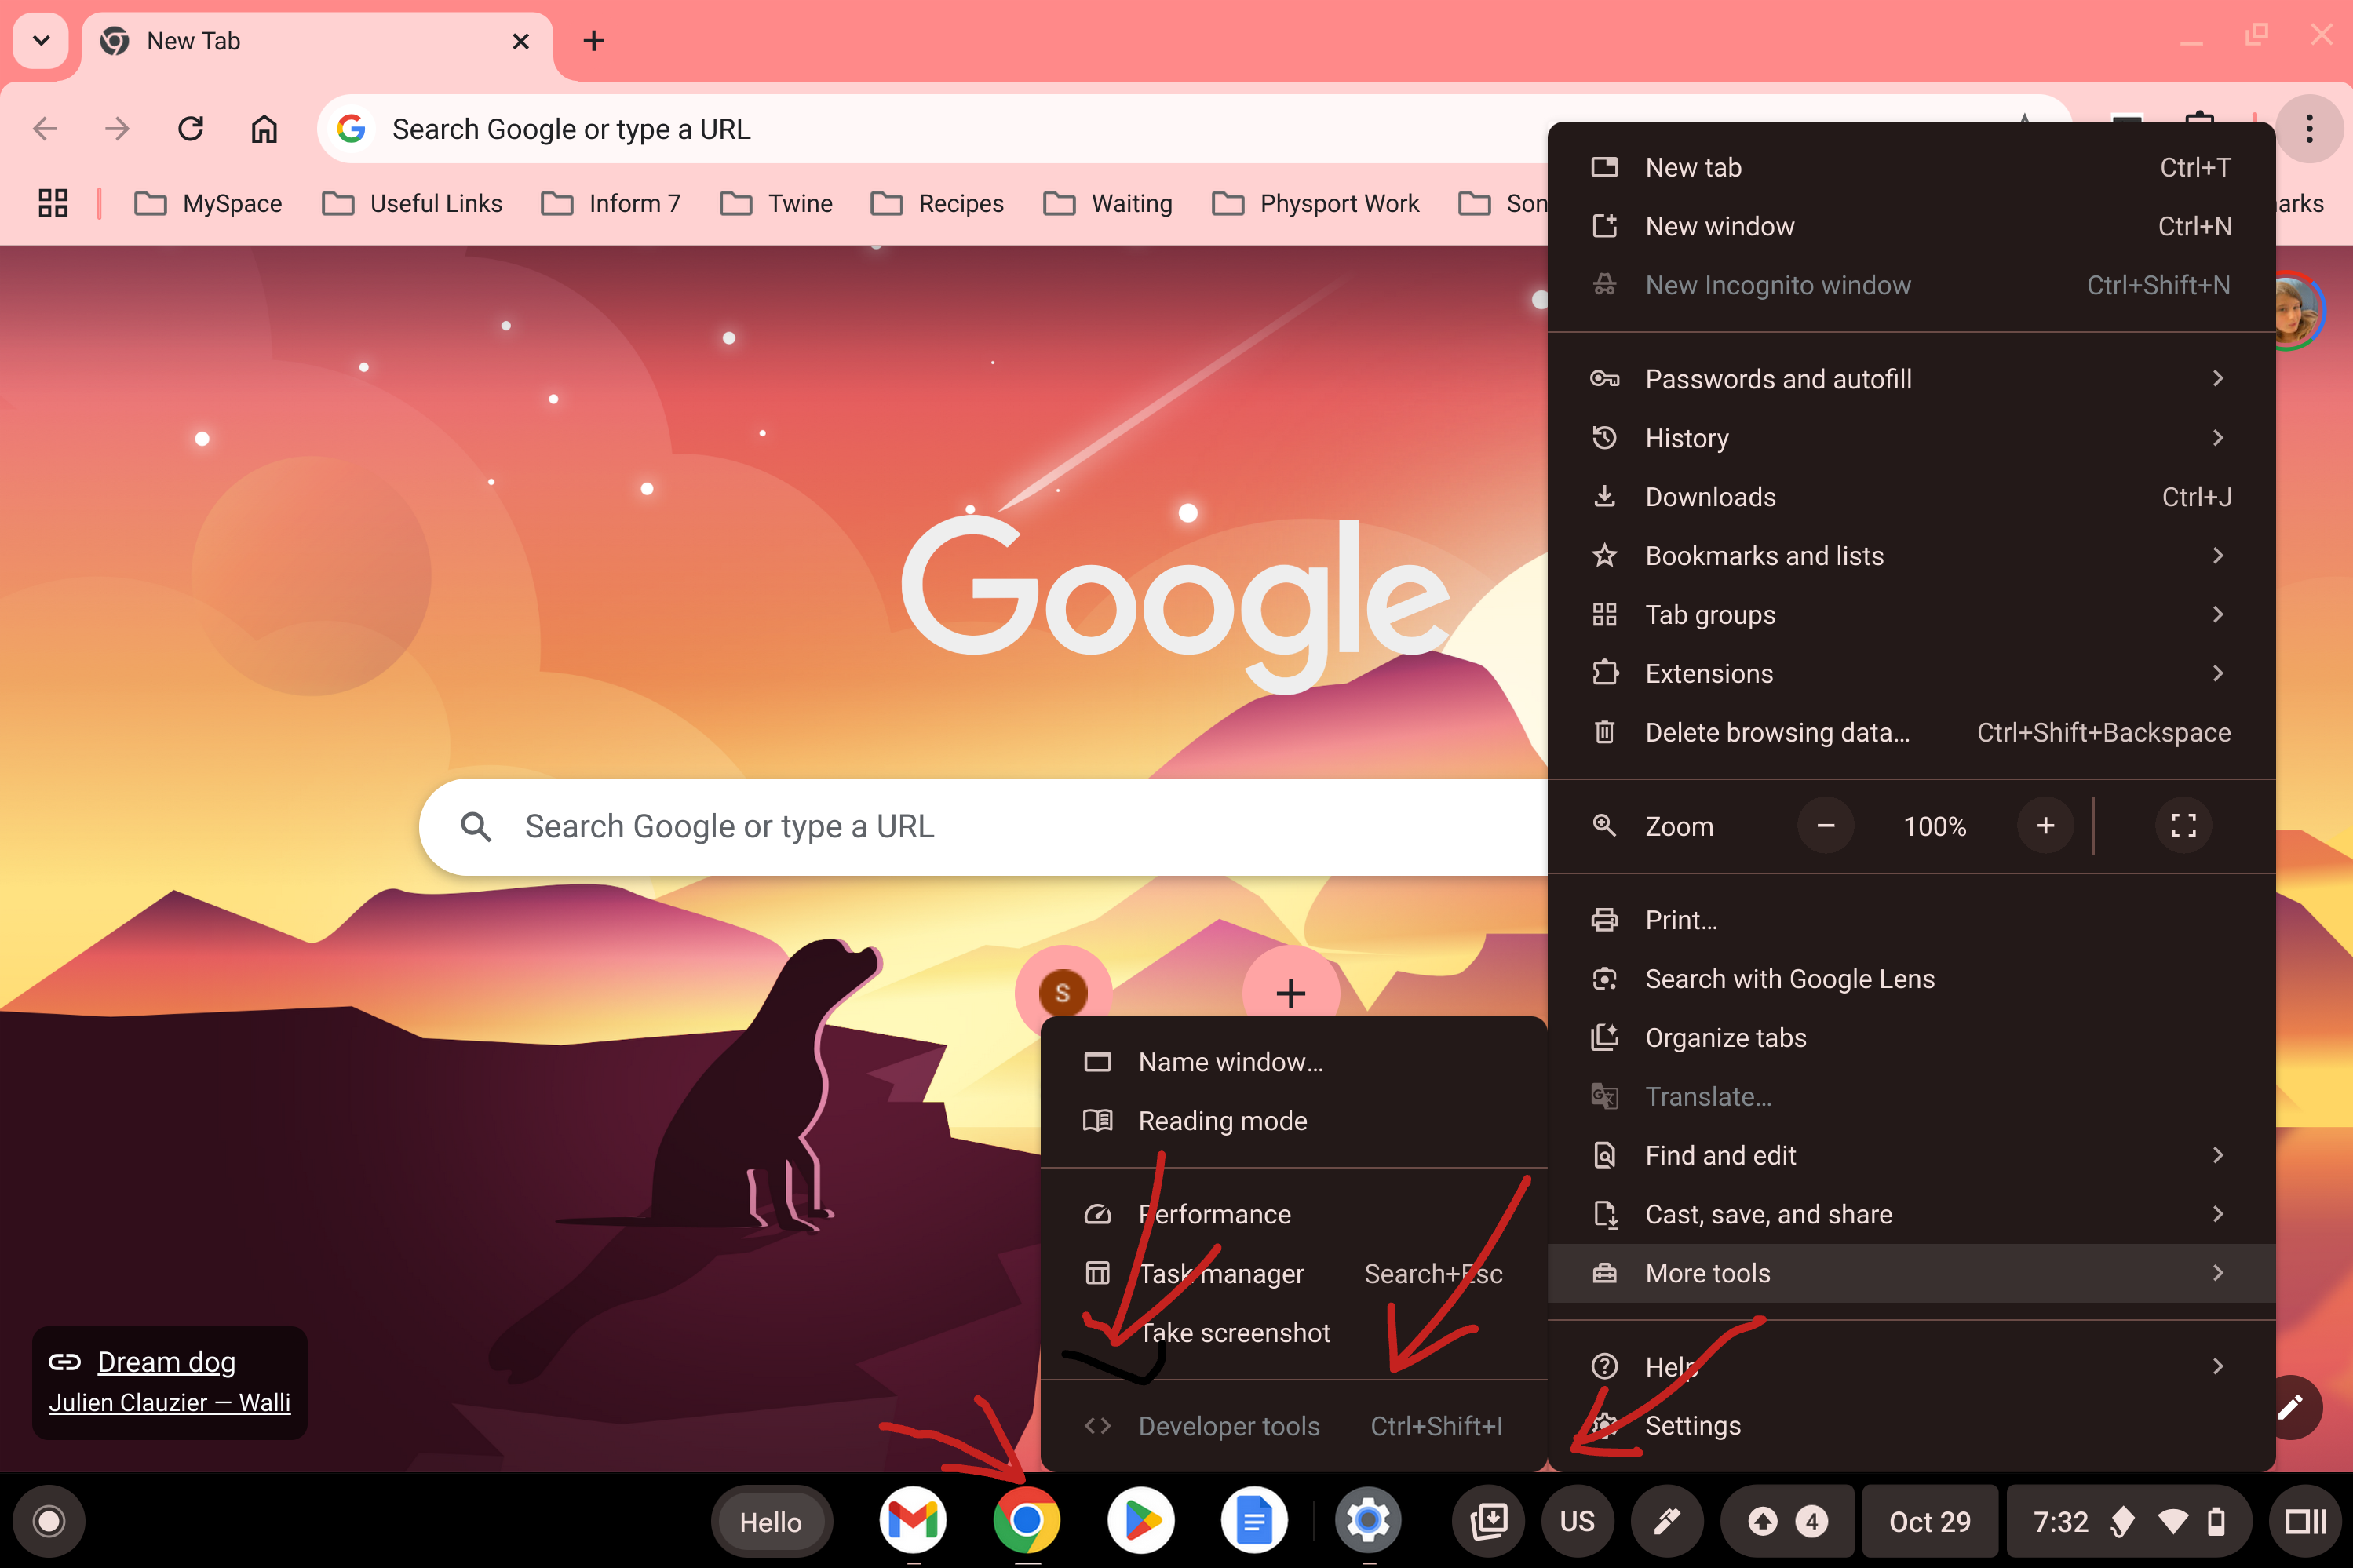This screenshot has width=2353, height=1568.
Task: Select Task manager in More tools submenu
Action: 1221,1273
